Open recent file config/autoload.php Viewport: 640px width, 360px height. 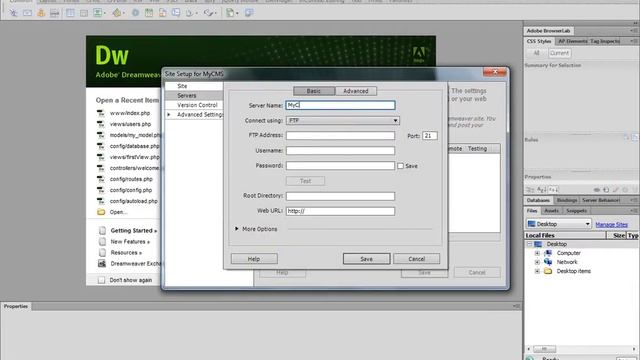[x=133, y=201]
